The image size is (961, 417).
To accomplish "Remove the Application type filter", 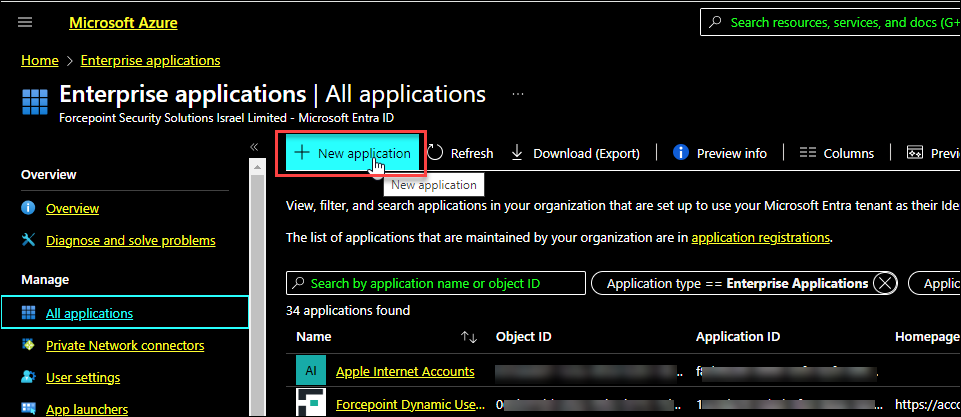I will click(884, 283).
